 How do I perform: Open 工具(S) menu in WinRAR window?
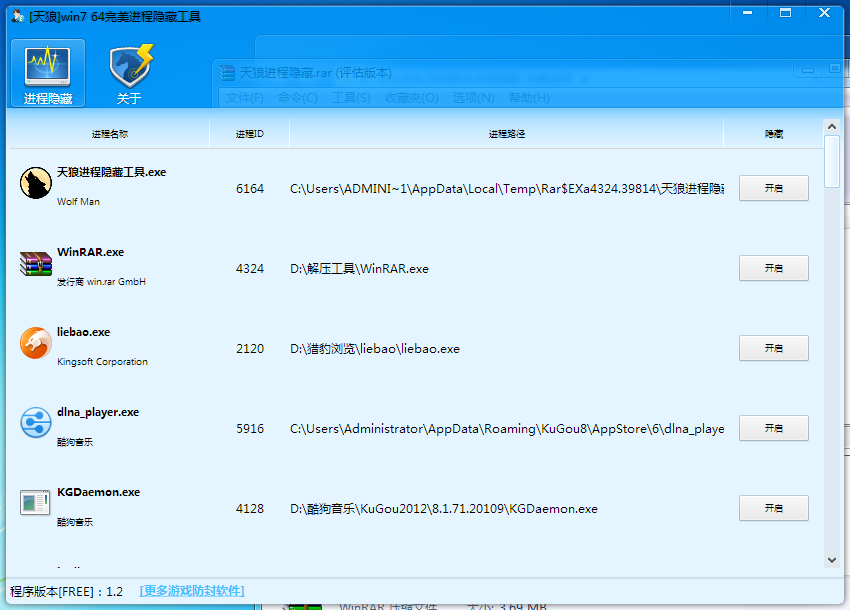(351, 98)
